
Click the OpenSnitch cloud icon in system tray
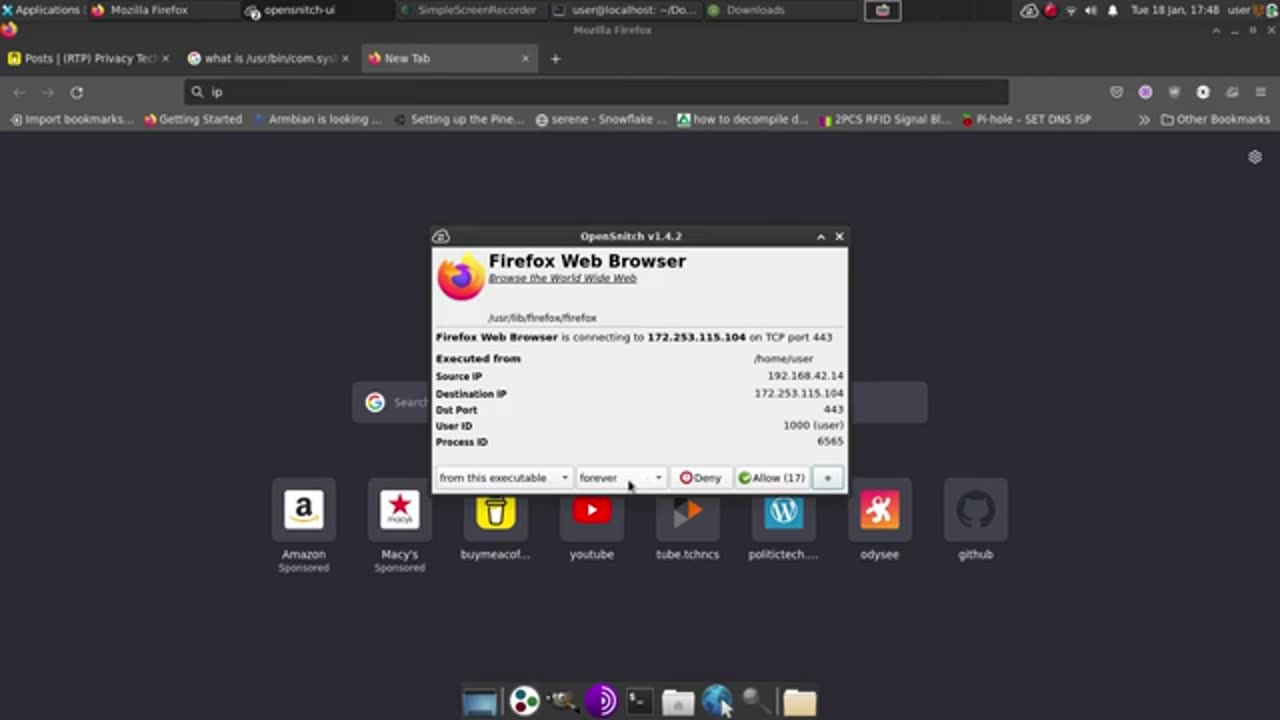[x=1029, y=10]
